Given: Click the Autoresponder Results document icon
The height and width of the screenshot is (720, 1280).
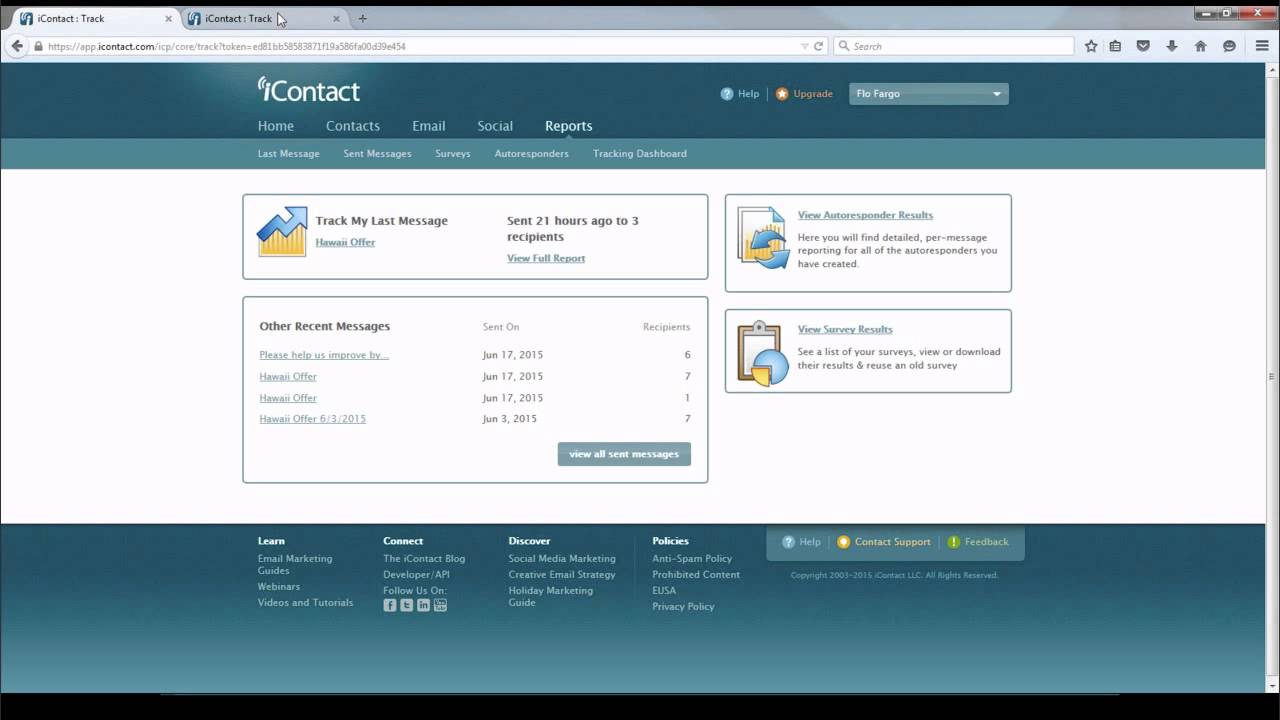Looking at the screenshot, I should (x=763, y=238).
